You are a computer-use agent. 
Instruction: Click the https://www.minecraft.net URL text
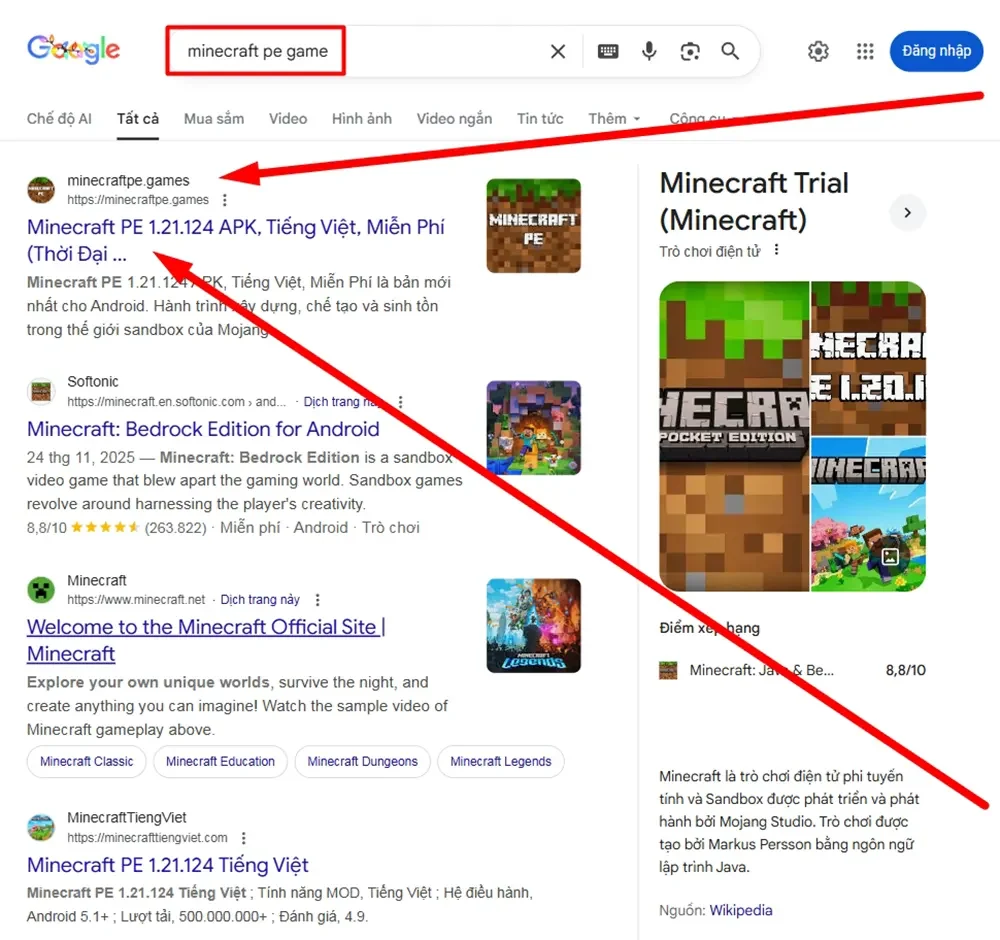[136, 599]
